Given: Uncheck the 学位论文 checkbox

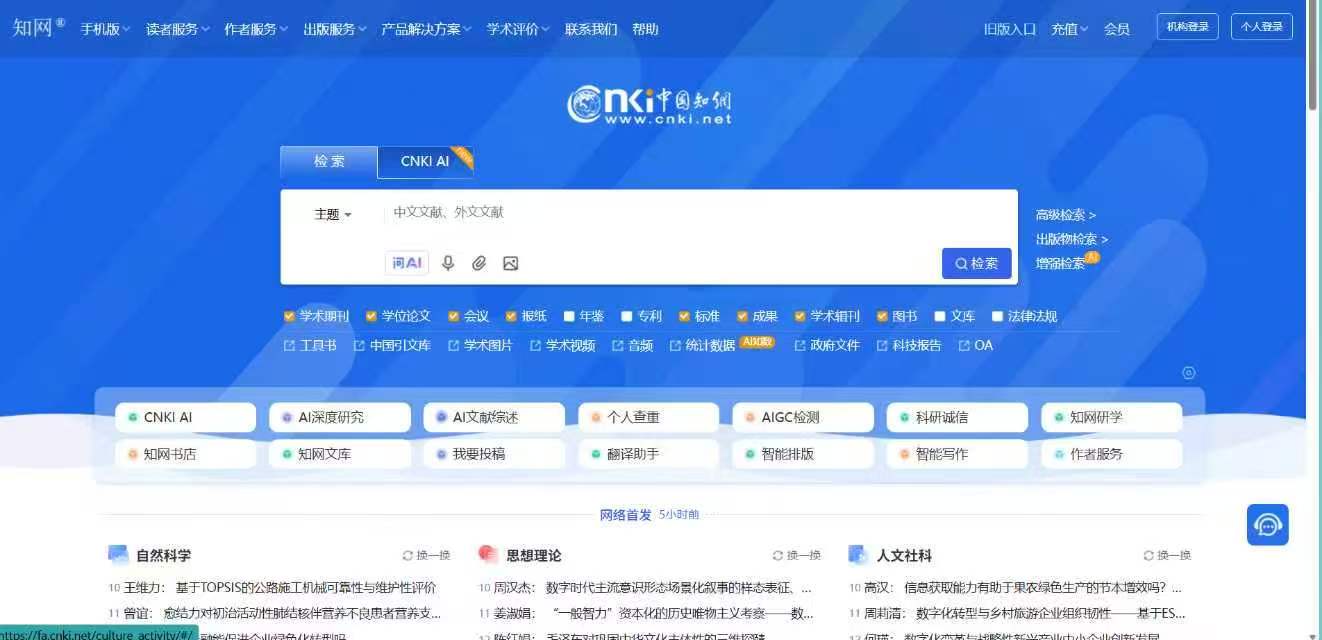Looking at the screenshot, I should [372, 316].
